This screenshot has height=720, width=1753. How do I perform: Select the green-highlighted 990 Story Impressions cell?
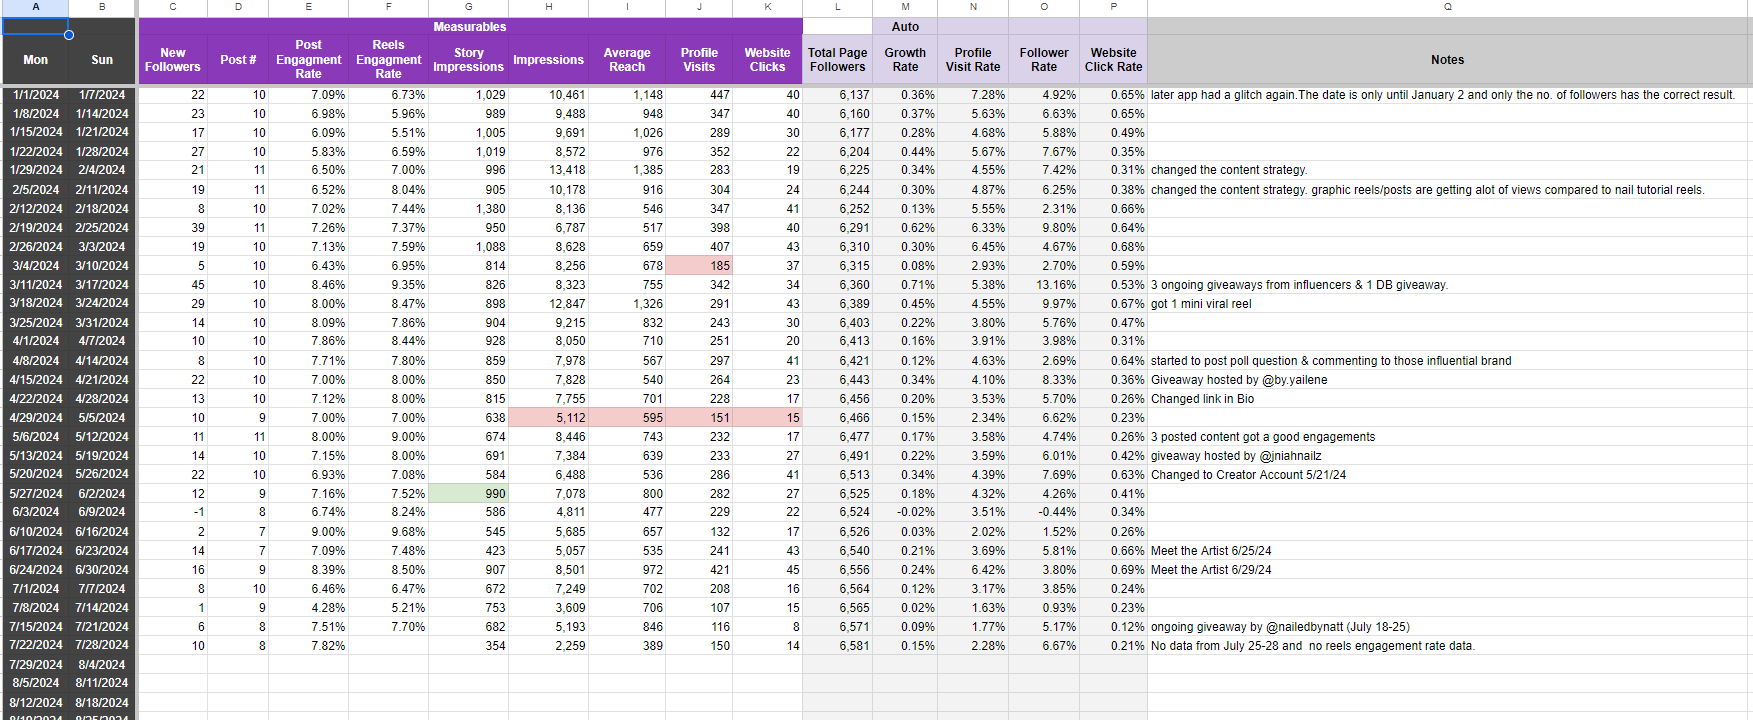[468, 494]
